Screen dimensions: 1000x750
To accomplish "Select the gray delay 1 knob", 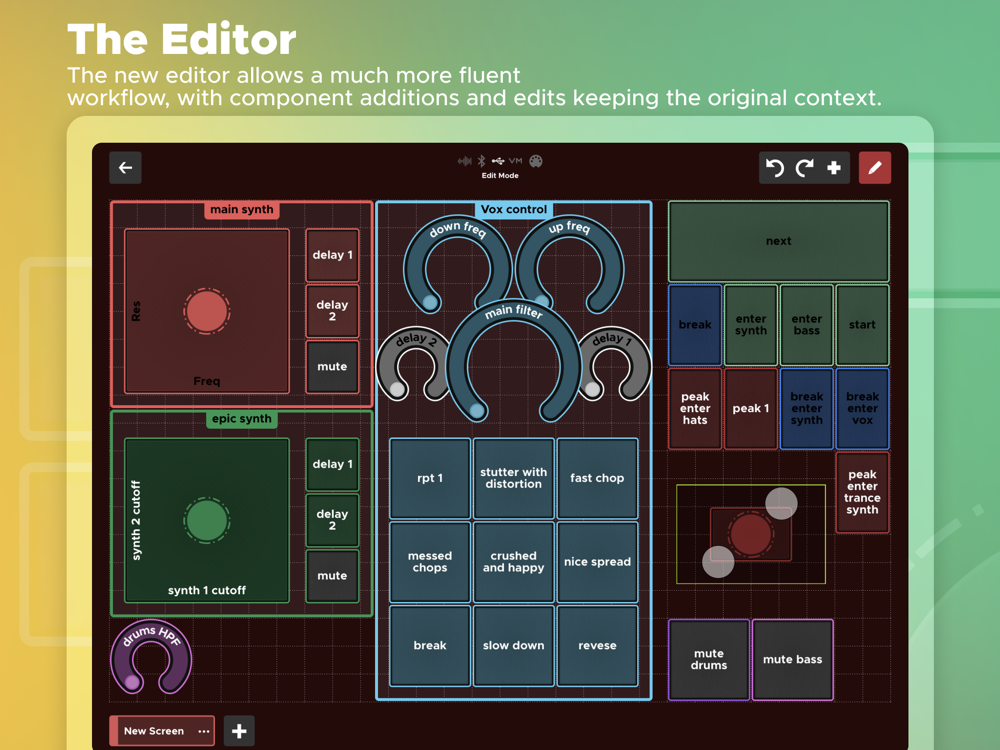I will pos(614,365).
